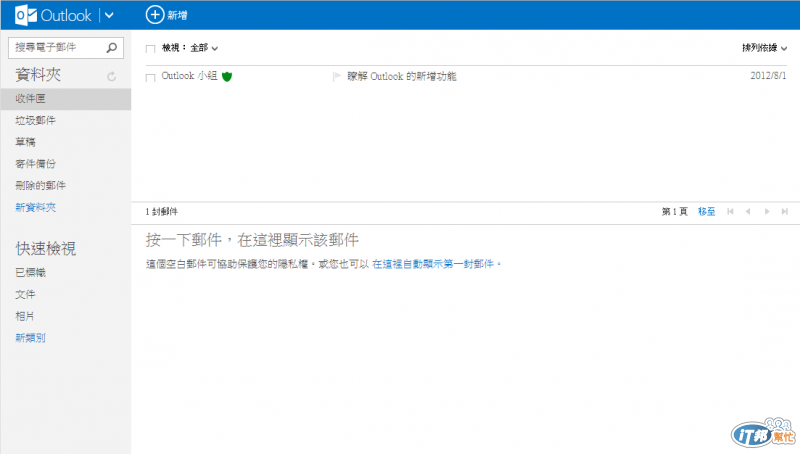
Task: Click sender name Outlook 小組
Action: pyautogui.click(x=189, y=76)
